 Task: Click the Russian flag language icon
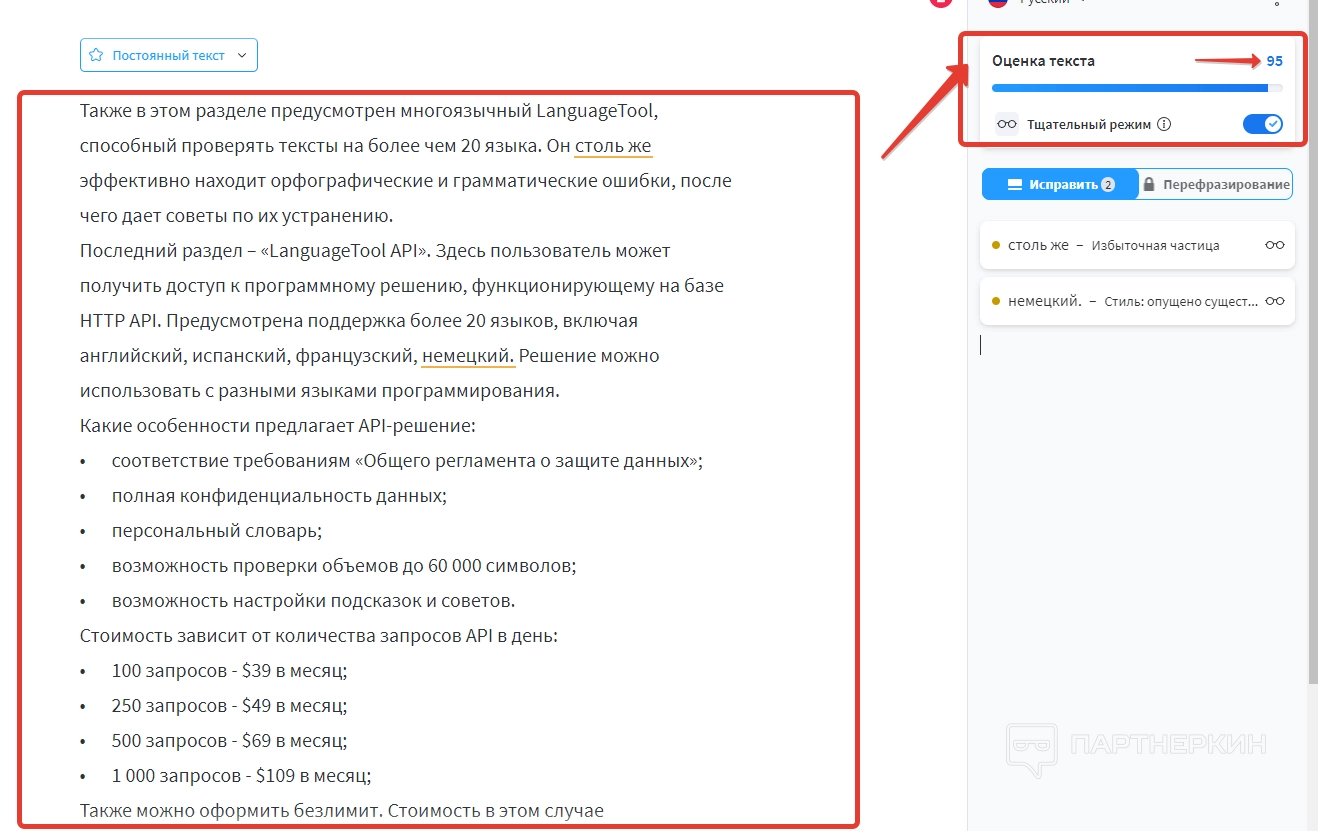997,3
